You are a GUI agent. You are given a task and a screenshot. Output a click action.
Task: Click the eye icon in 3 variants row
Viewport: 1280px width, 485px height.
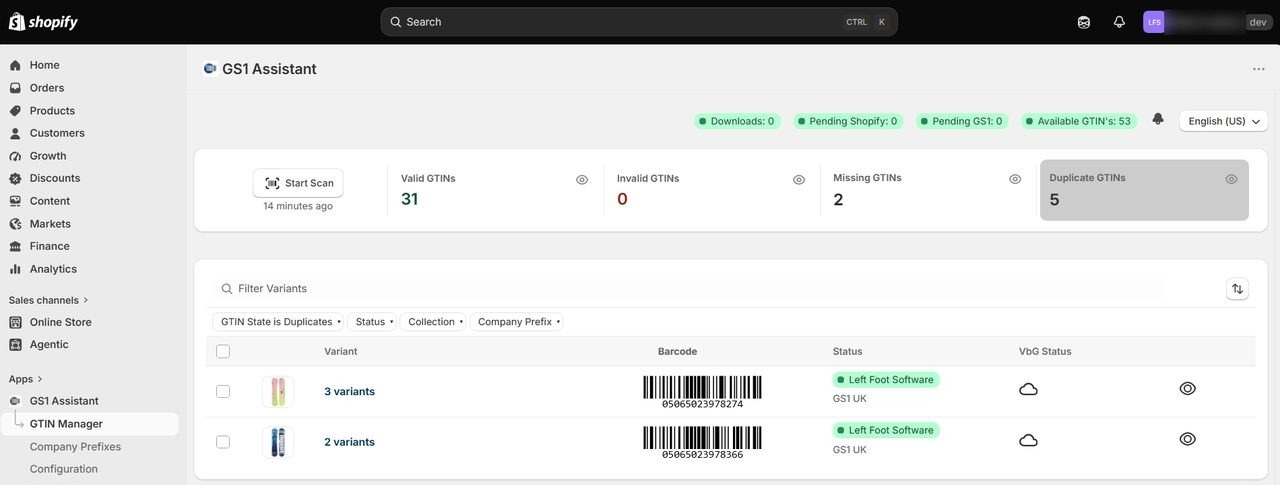[1188, 388]
